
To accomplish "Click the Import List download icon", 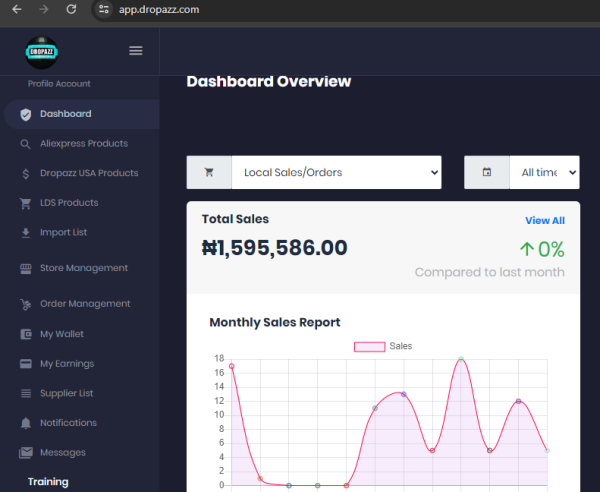I will (25, 233).
